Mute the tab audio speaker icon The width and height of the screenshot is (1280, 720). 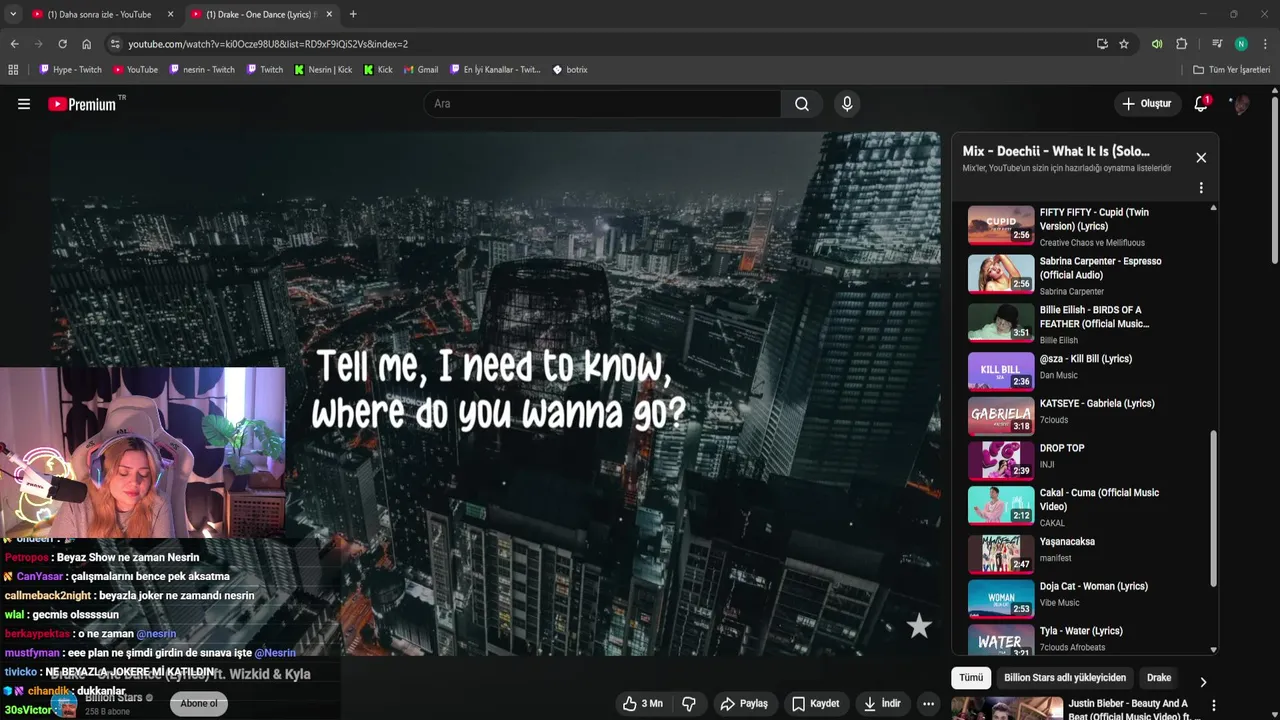(x=1157, y=44)
